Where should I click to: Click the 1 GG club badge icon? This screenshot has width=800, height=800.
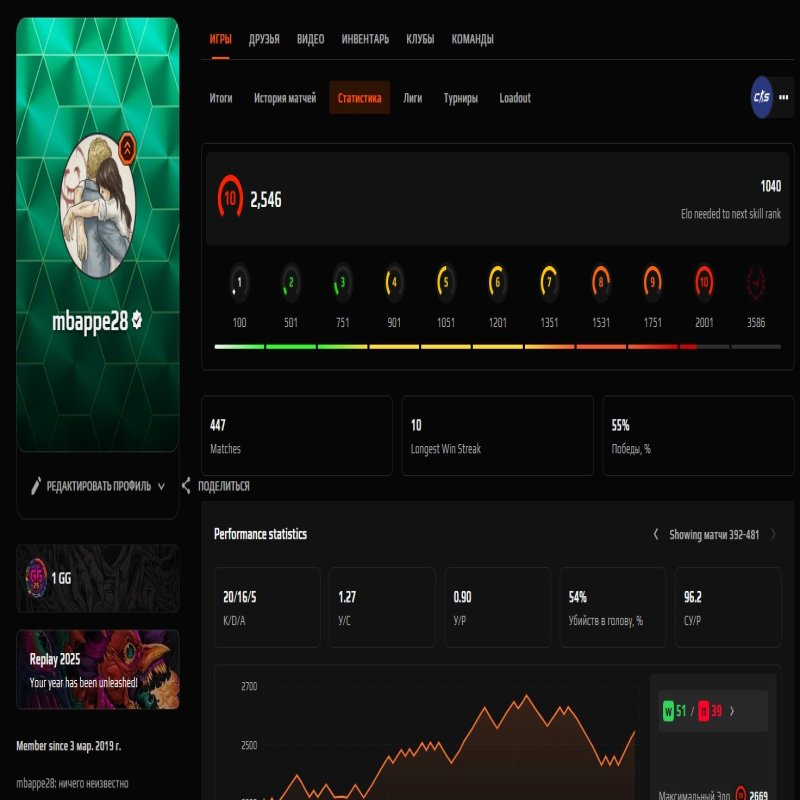(36, 578)
